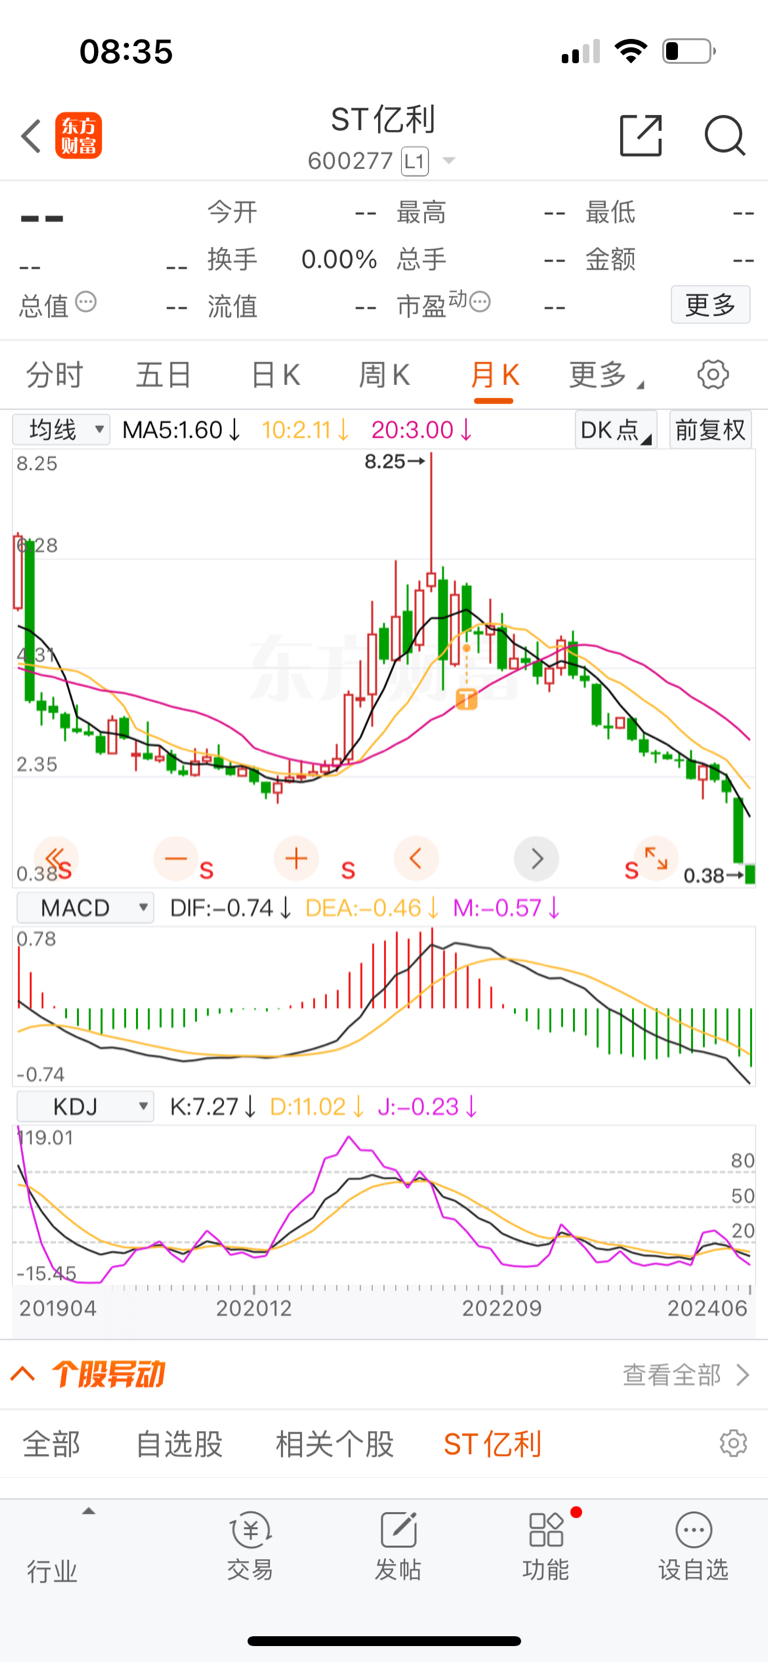Open 交易 trade icon
Image resolution: width=768 pixels, height=1663 pixels.
point(250,1546)
